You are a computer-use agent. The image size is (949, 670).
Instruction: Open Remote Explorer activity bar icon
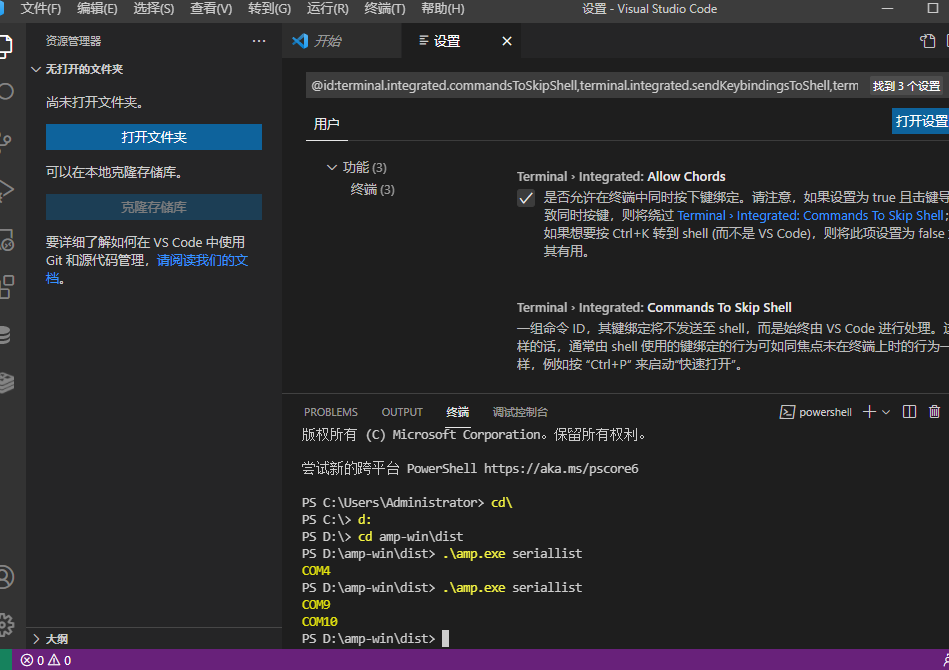point(6,240)
